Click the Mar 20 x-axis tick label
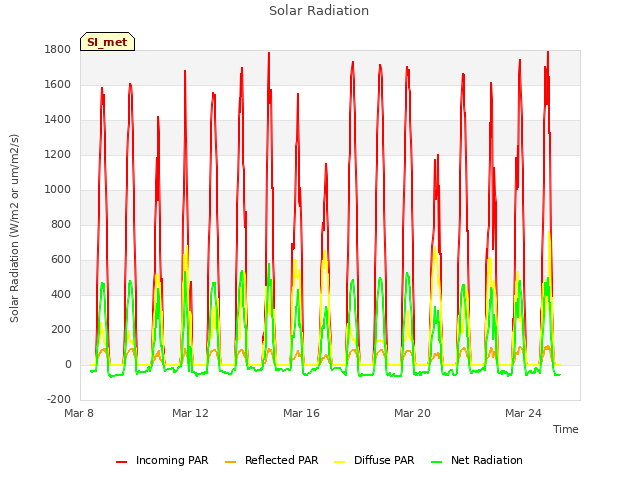Screen dimensions: 640x480 click(x=412, y=413)
